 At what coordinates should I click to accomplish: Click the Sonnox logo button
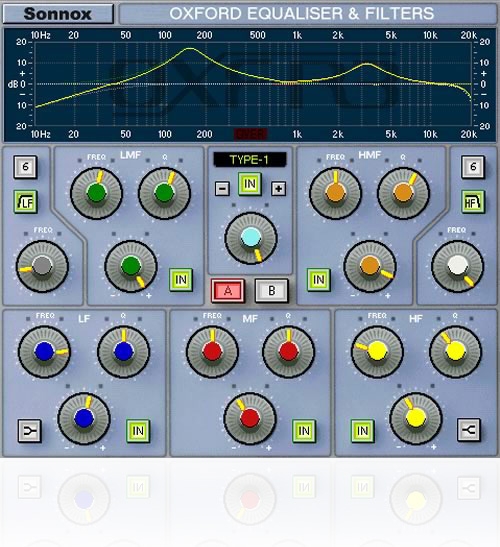tap(58, 14)
